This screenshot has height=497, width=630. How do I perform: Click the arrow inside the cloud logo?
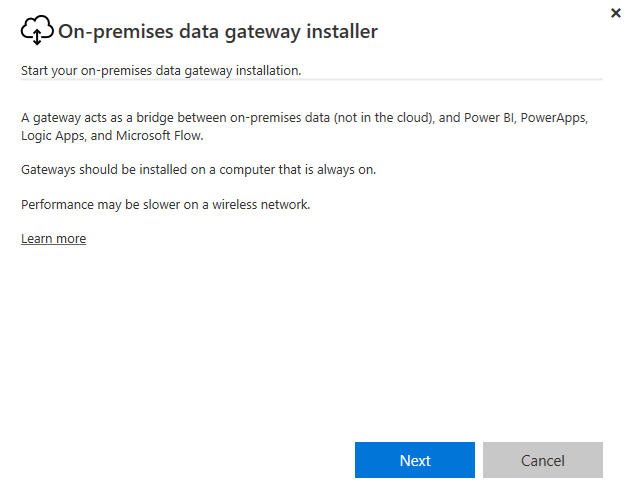[37, 37]
